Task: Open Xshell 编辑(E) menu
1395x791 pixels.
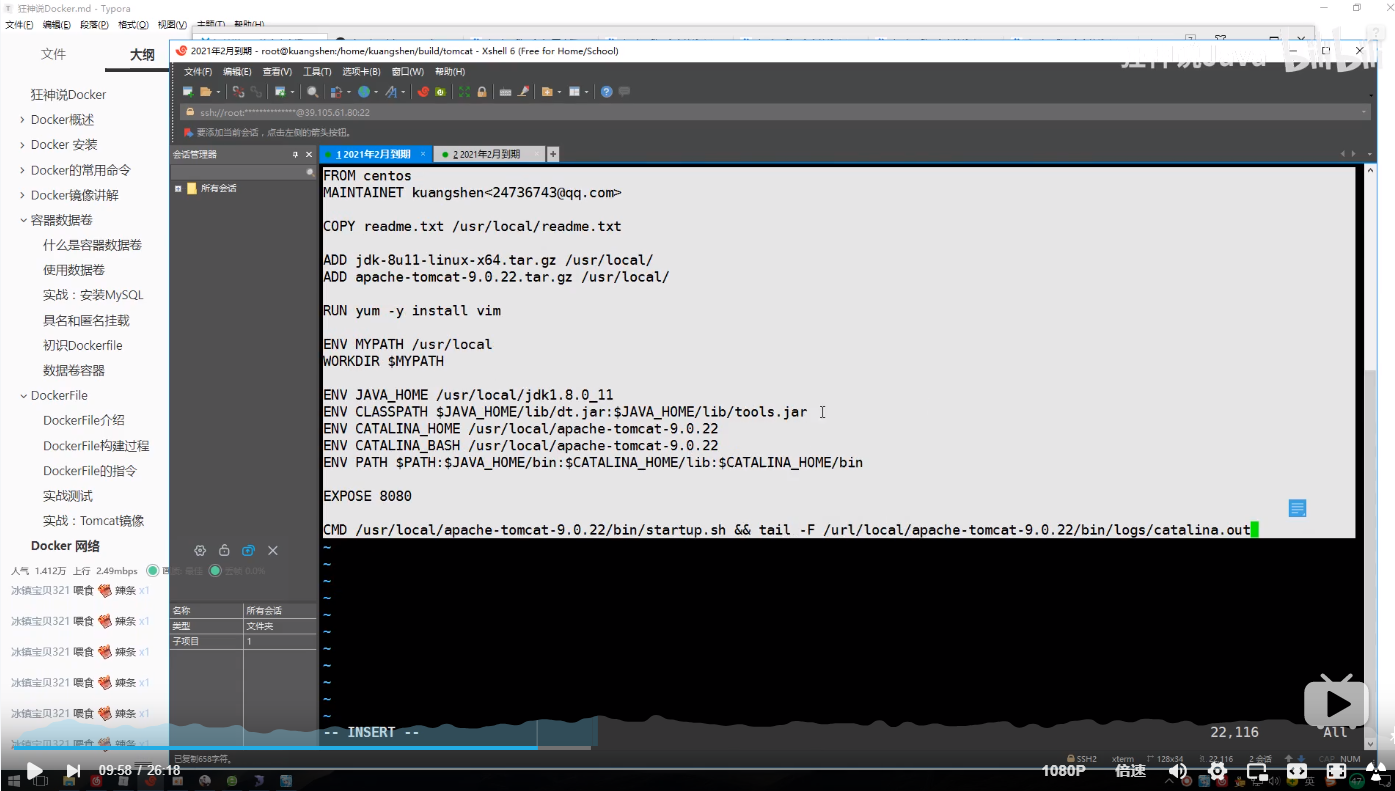Action: [x=237, y=72]
